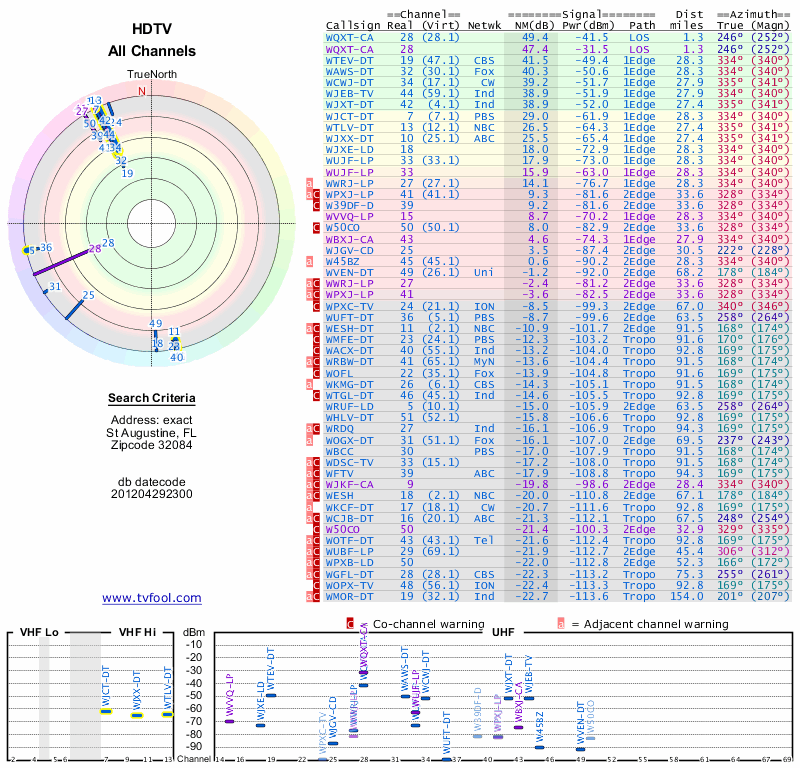Click the co-channel icon beside W39DF-D
The image size is (800, 768).
(316, 206)
